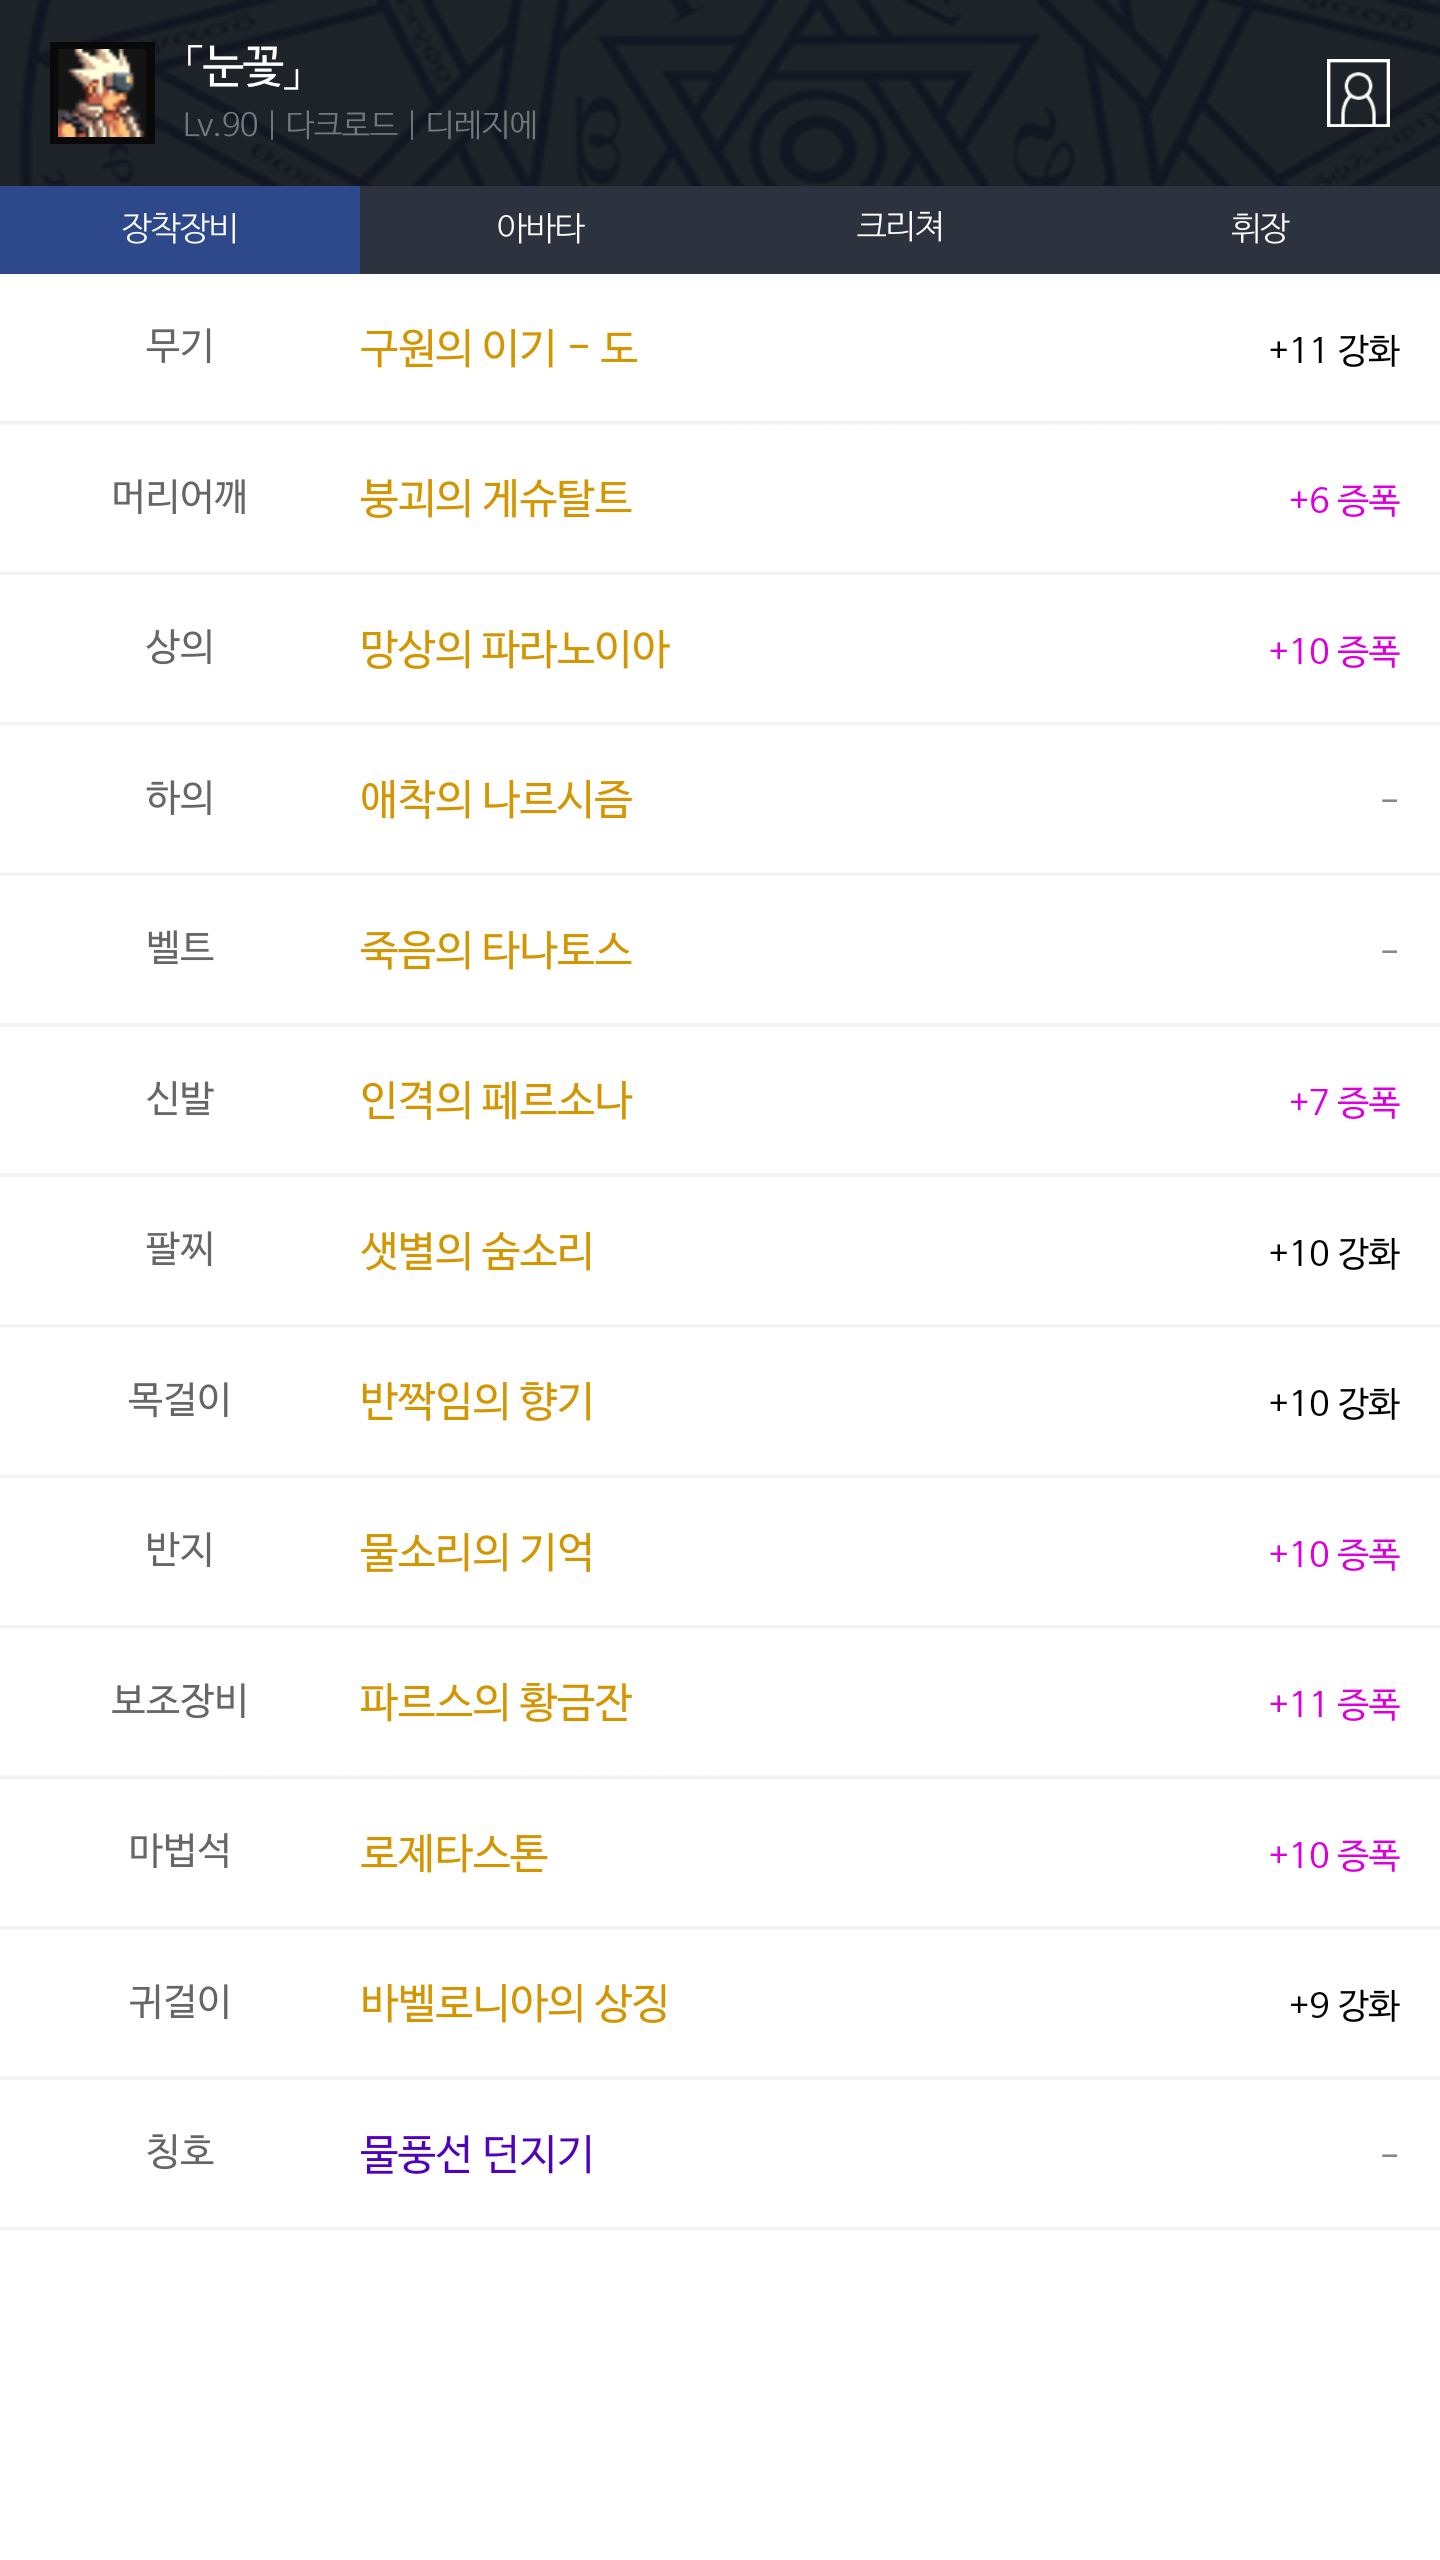
Task: View ring item 물소리의 기억
Action: [x=476, y=1552]
